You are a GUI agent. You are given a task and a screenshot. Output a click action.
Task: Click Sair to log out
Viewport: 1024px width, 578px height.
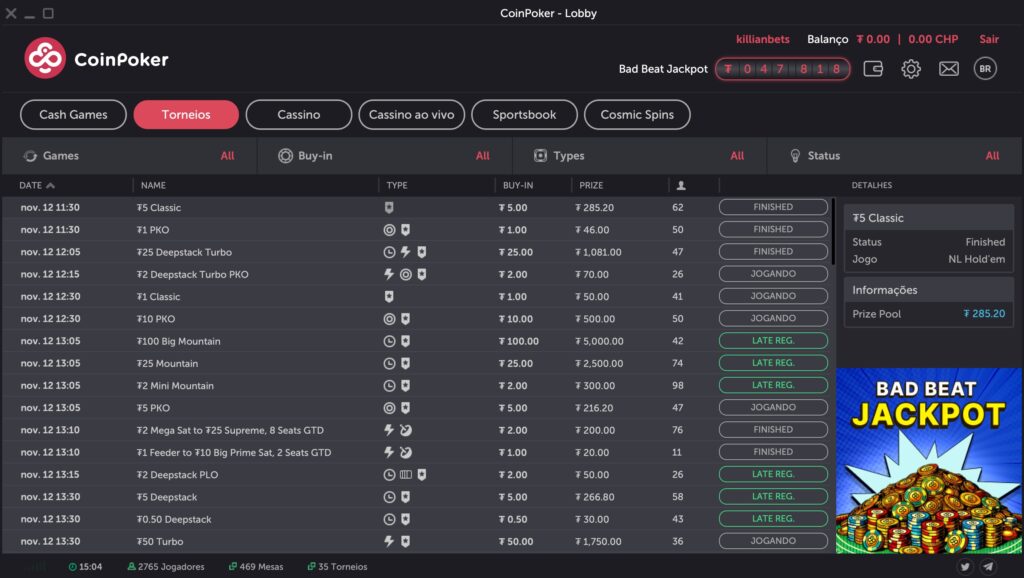[x=989, y=39]
